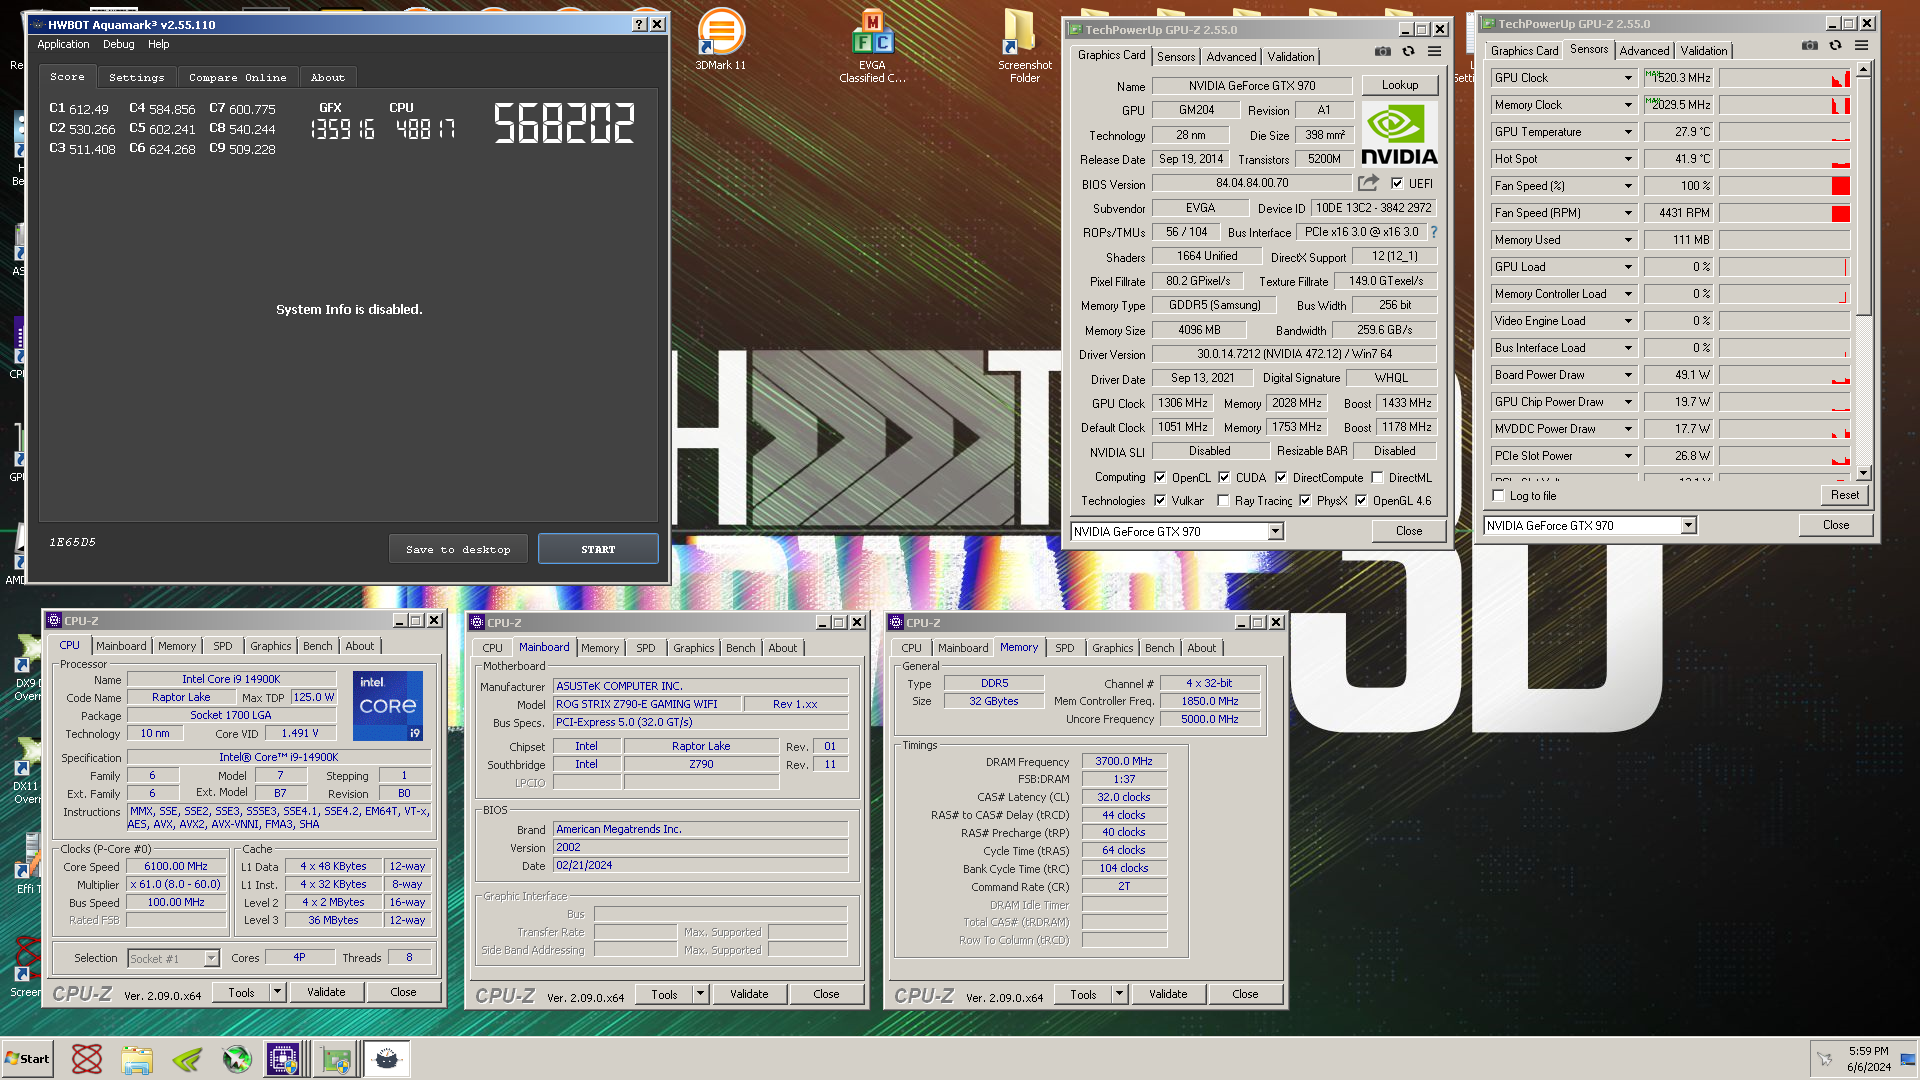The image size is (1920, 1080).
Task: Toggle DirectML checkbox
Action: point(1377,478)
